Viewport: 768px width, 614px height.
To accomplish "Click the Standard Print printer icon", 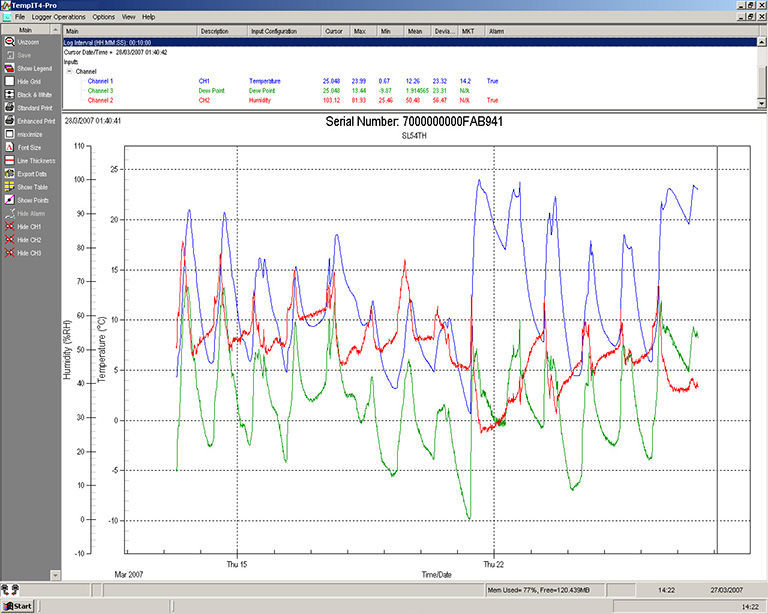I will click(9, 107).
